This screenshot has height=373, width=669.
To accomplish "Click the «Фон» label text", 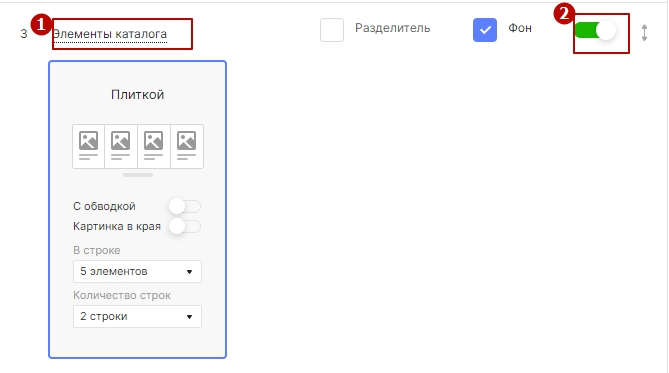I will pos(520,28).
